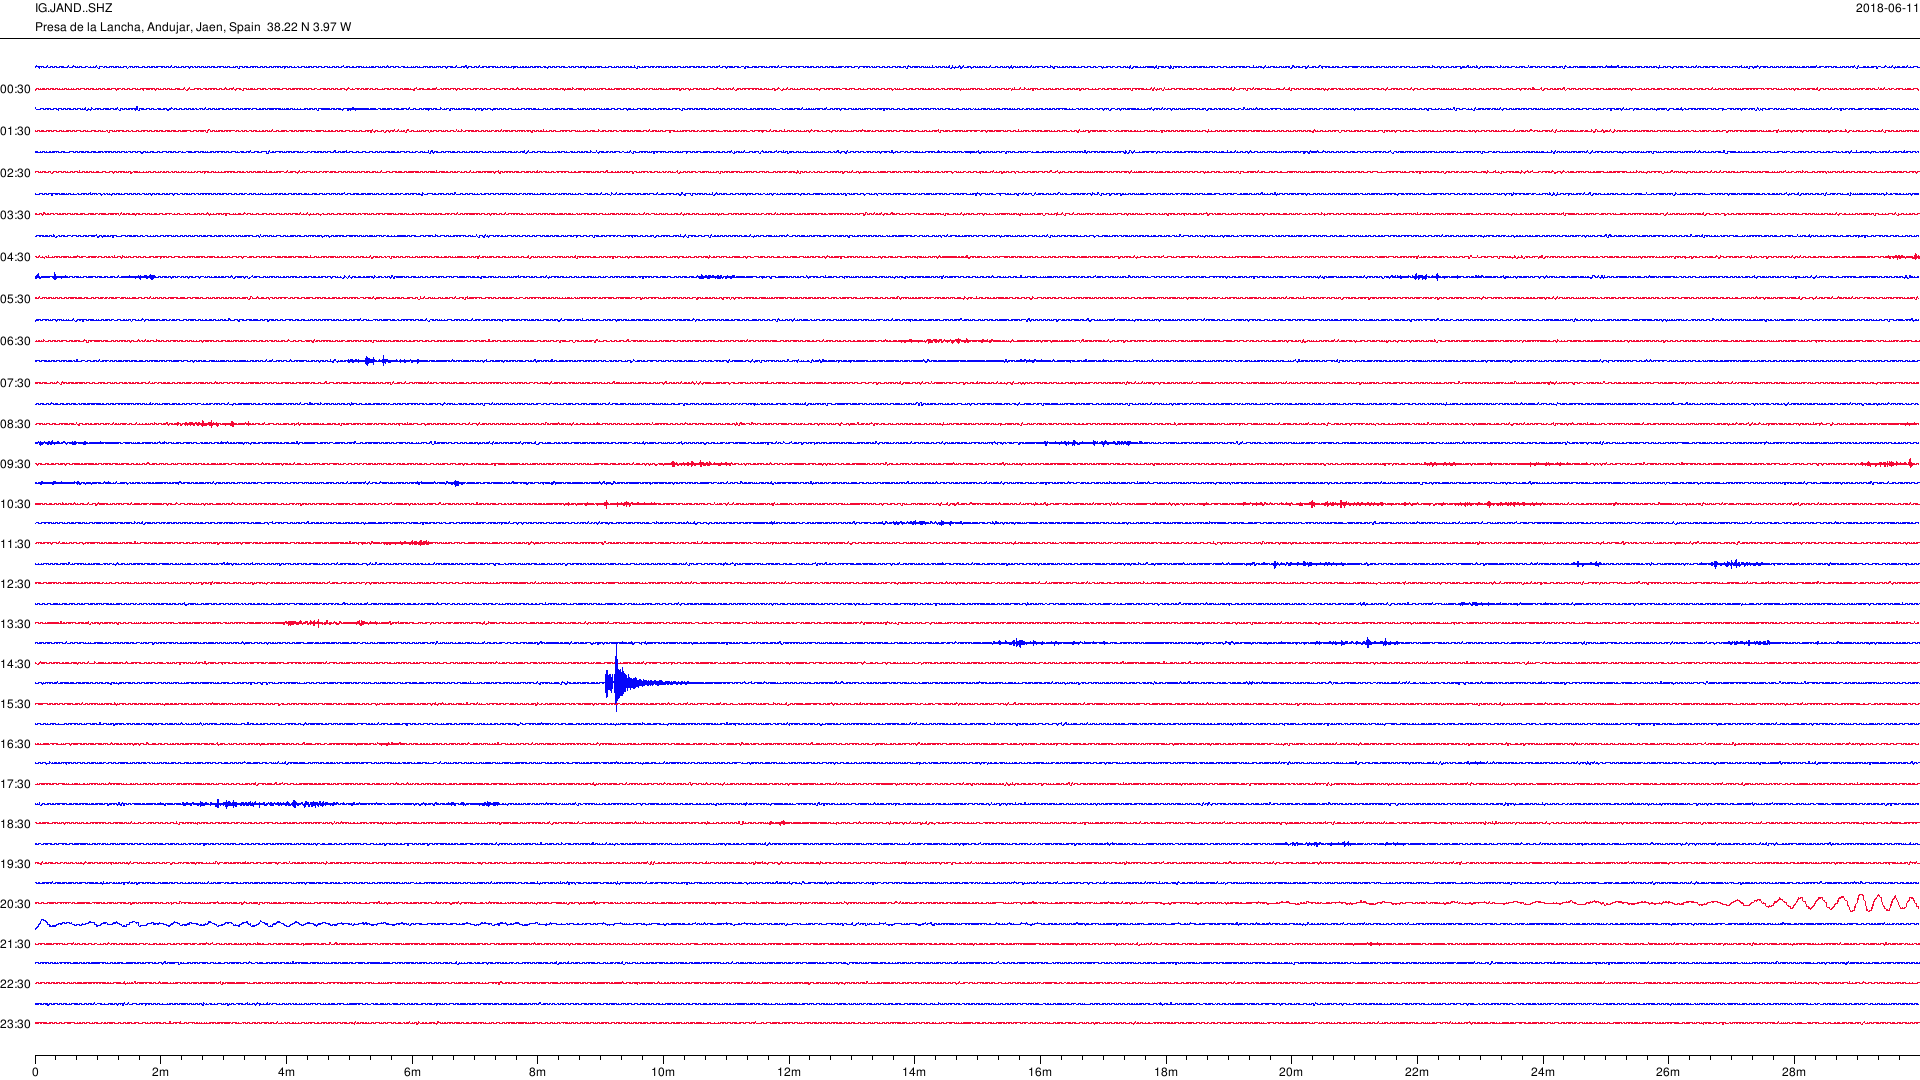Click the 22m axis label
Screen dimensions: 1920x1080
click(1417, 1072)
